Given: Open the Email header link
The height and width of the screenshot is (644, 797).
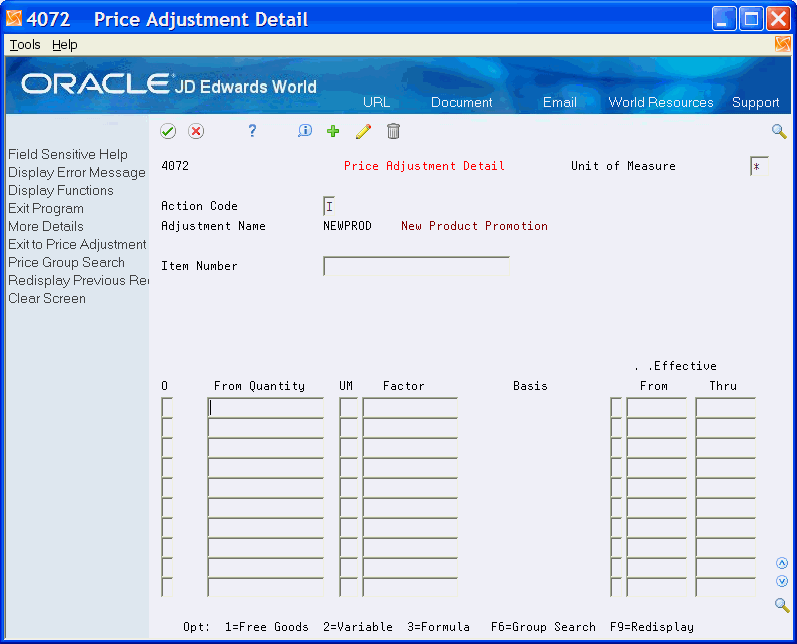Looking at the screenshot, I should pyautogui.click(x=560, y=102).
